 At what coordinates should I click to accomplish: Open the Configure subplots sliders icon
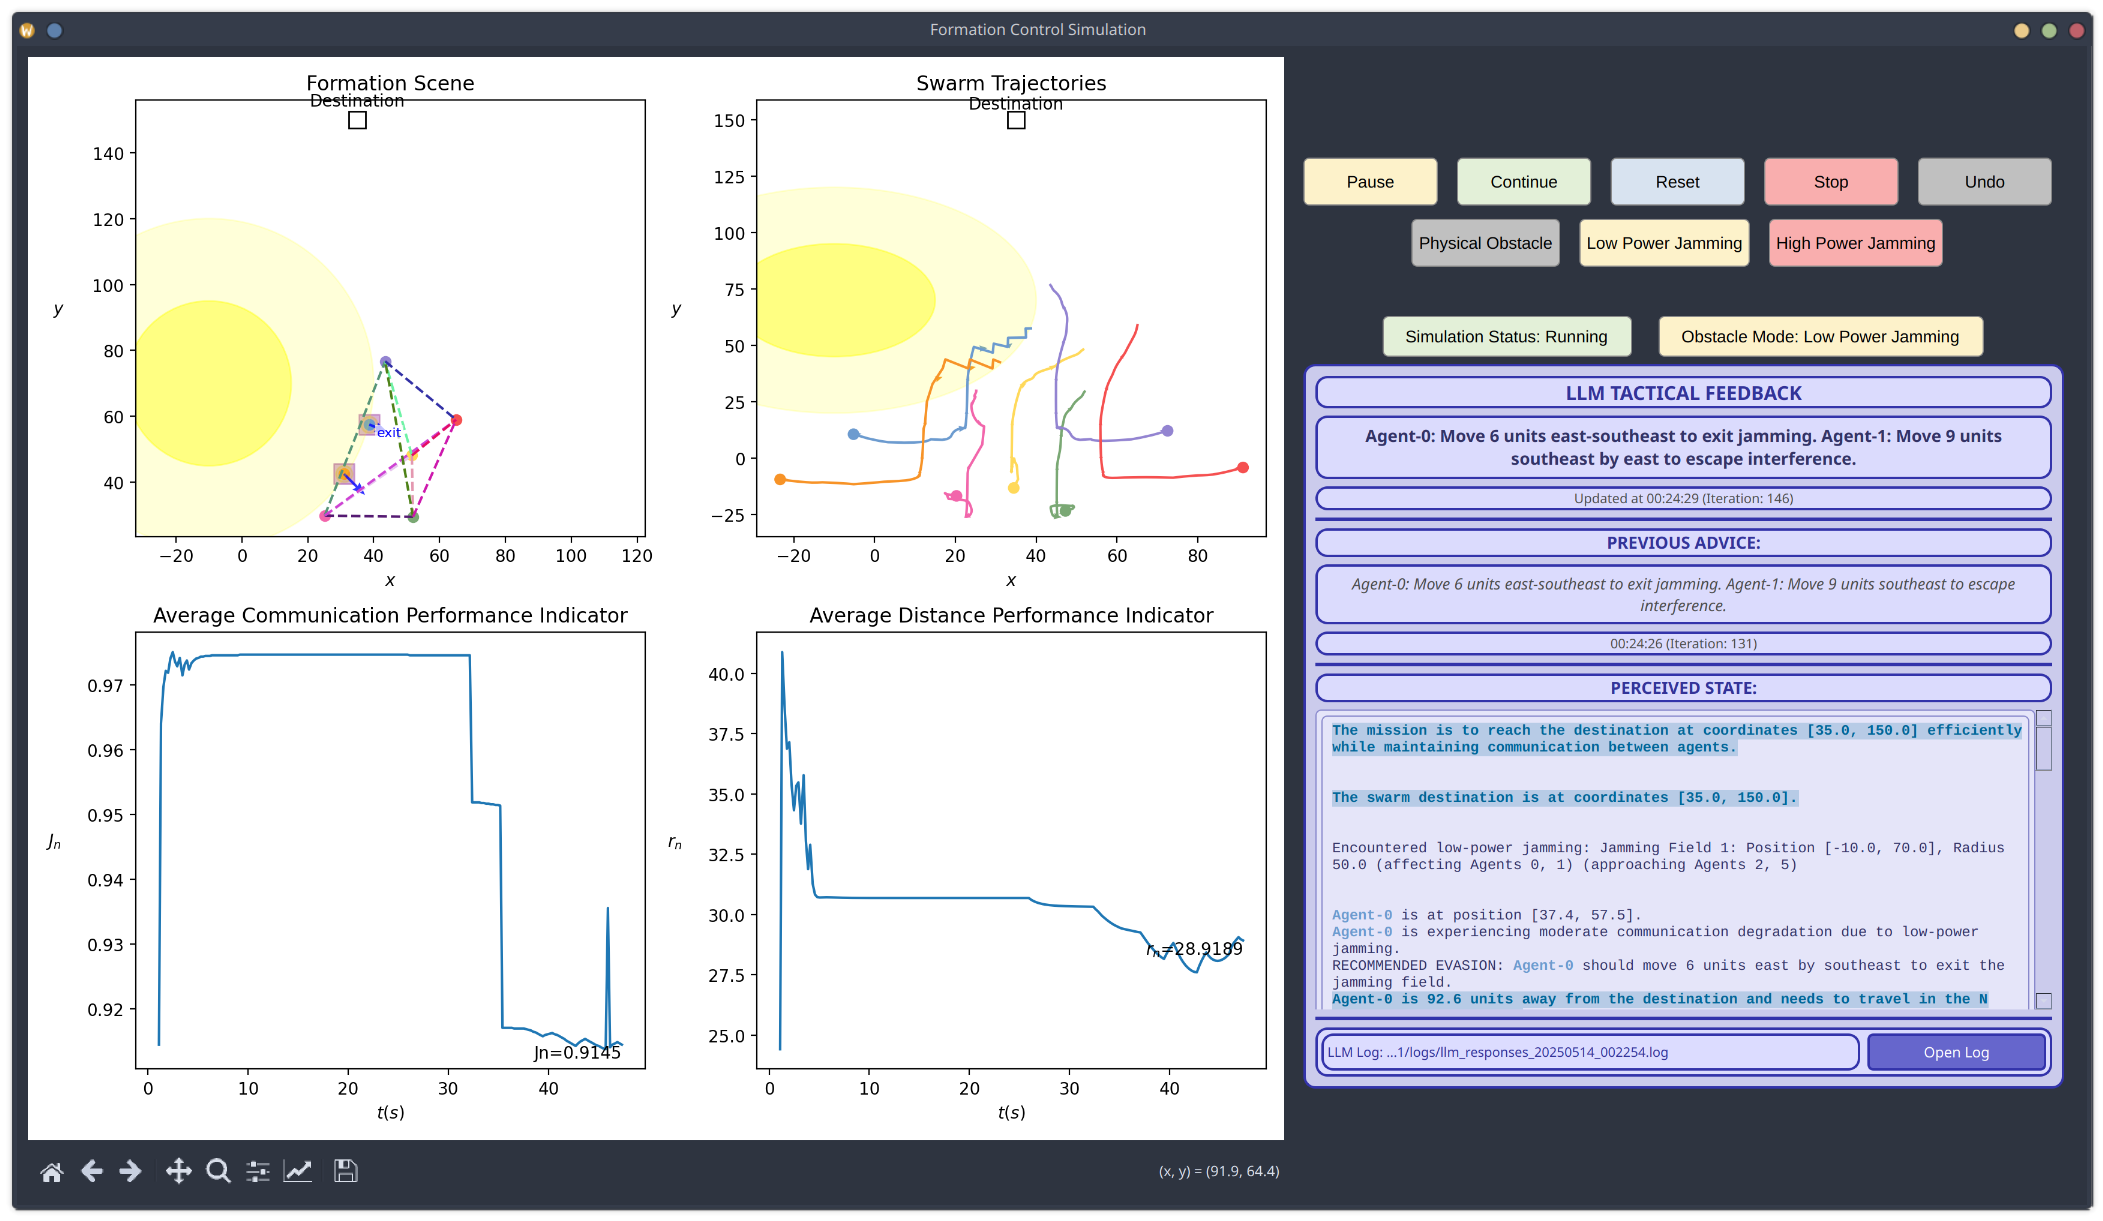point(258,1171)
